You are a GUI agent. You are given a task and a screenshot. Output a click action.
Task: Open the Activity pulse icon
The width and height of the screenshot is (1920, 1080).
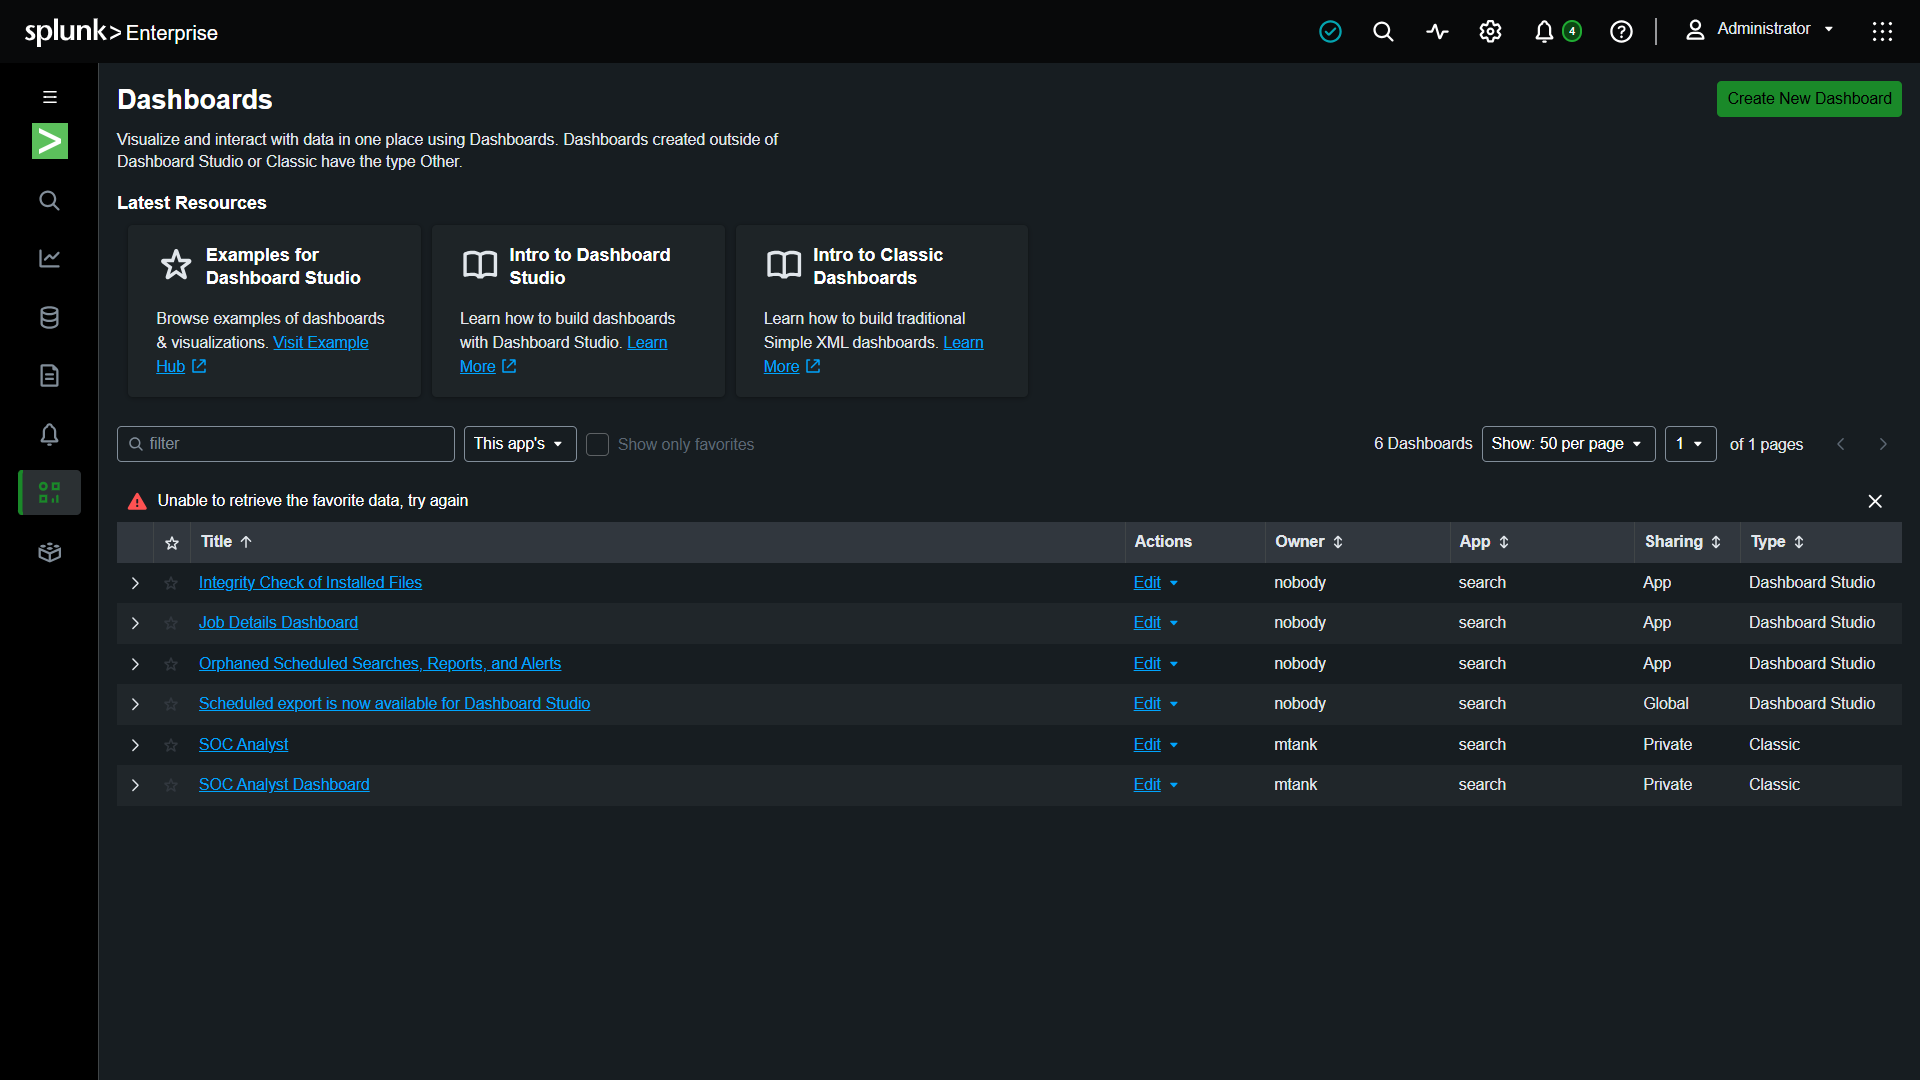(1437, 32)
